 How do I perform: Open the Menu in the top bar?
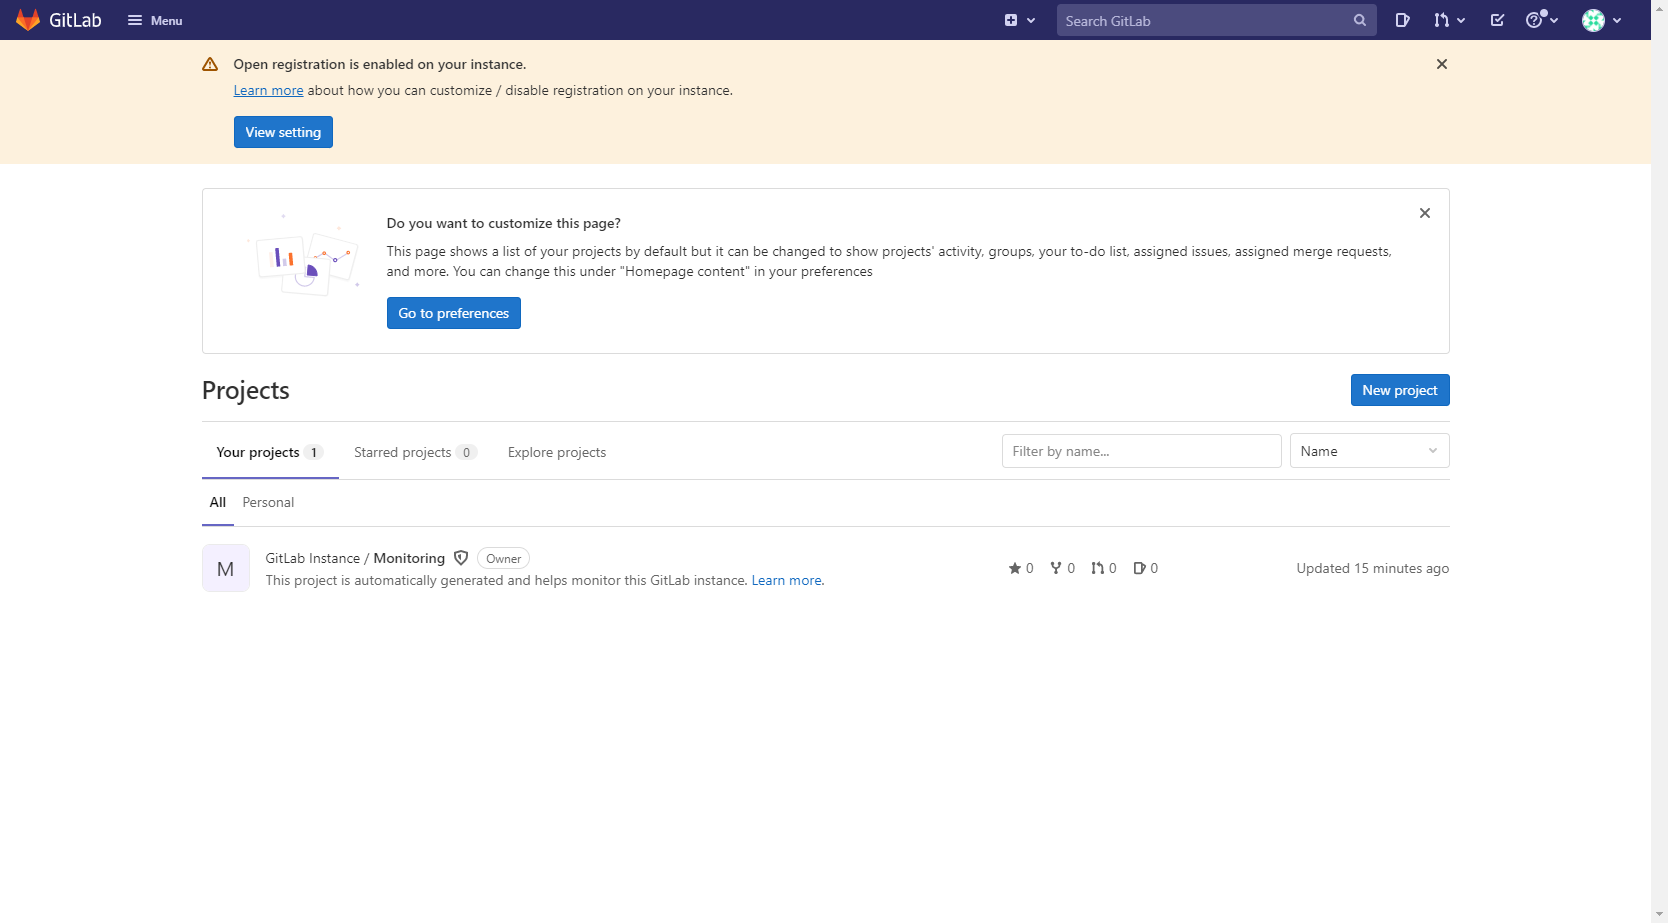tap(155, 20)
